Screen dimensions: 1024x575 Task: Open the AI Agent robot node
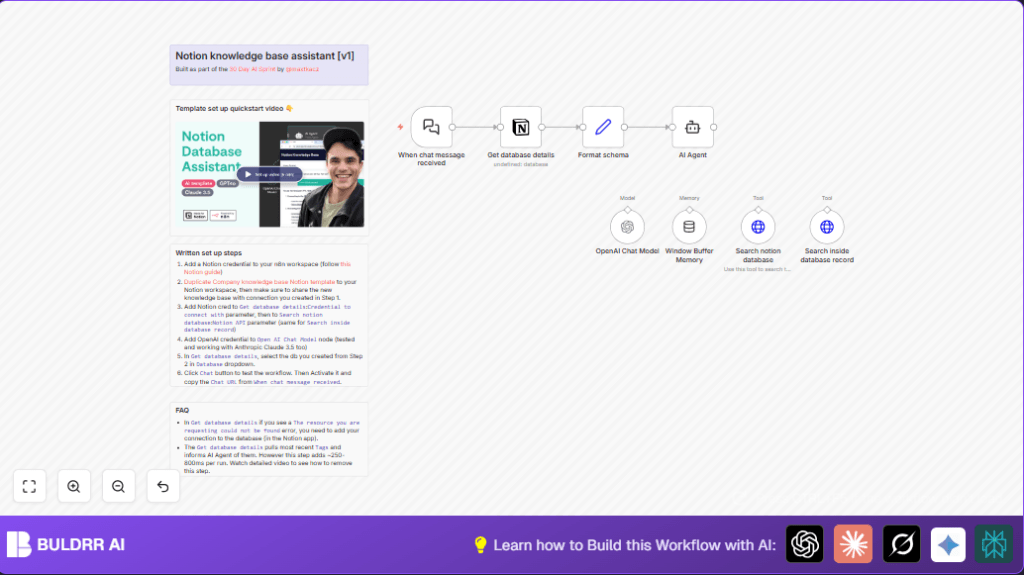[x=692, y=127]
